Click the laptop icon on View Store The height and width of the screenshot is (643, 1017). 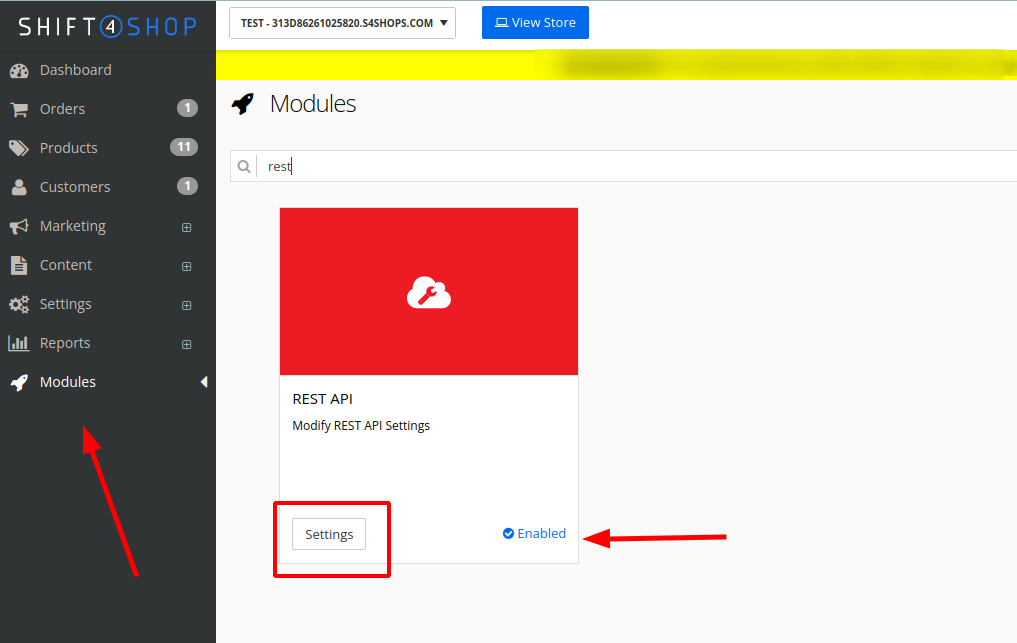point(501,23)
